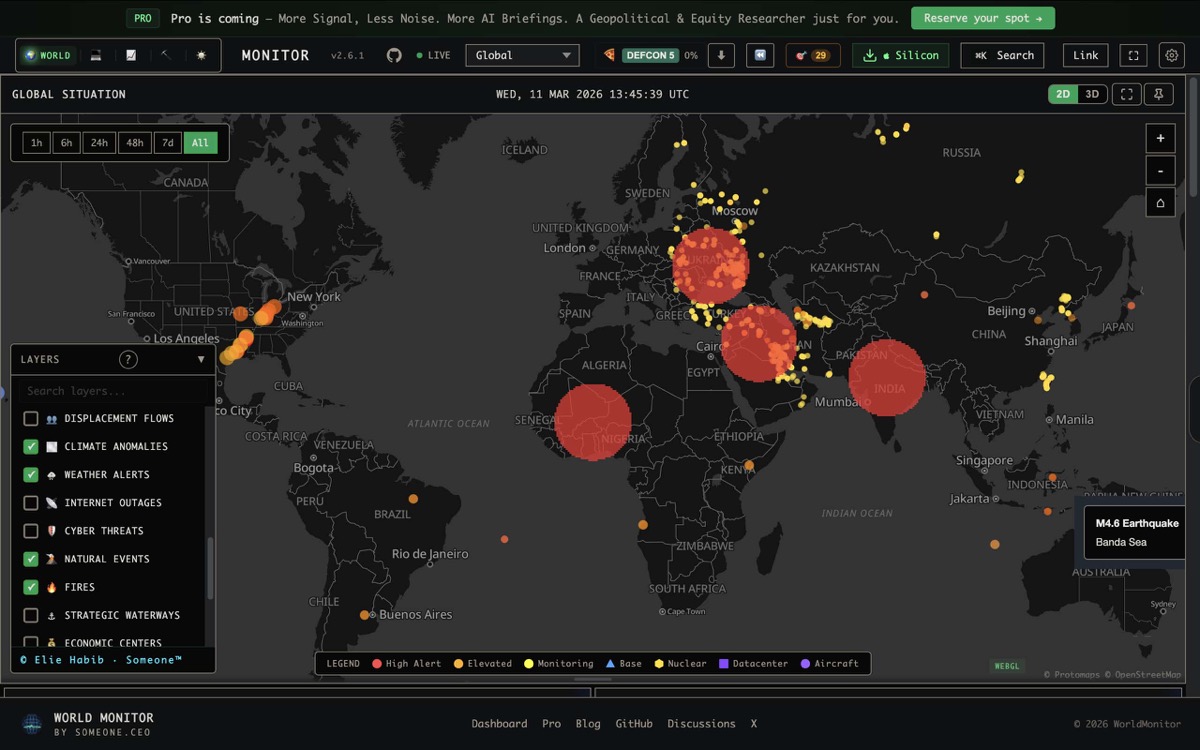Select the 24h time filter
Viewport: 1200px width, 750px height.
(x=98, y=143)
